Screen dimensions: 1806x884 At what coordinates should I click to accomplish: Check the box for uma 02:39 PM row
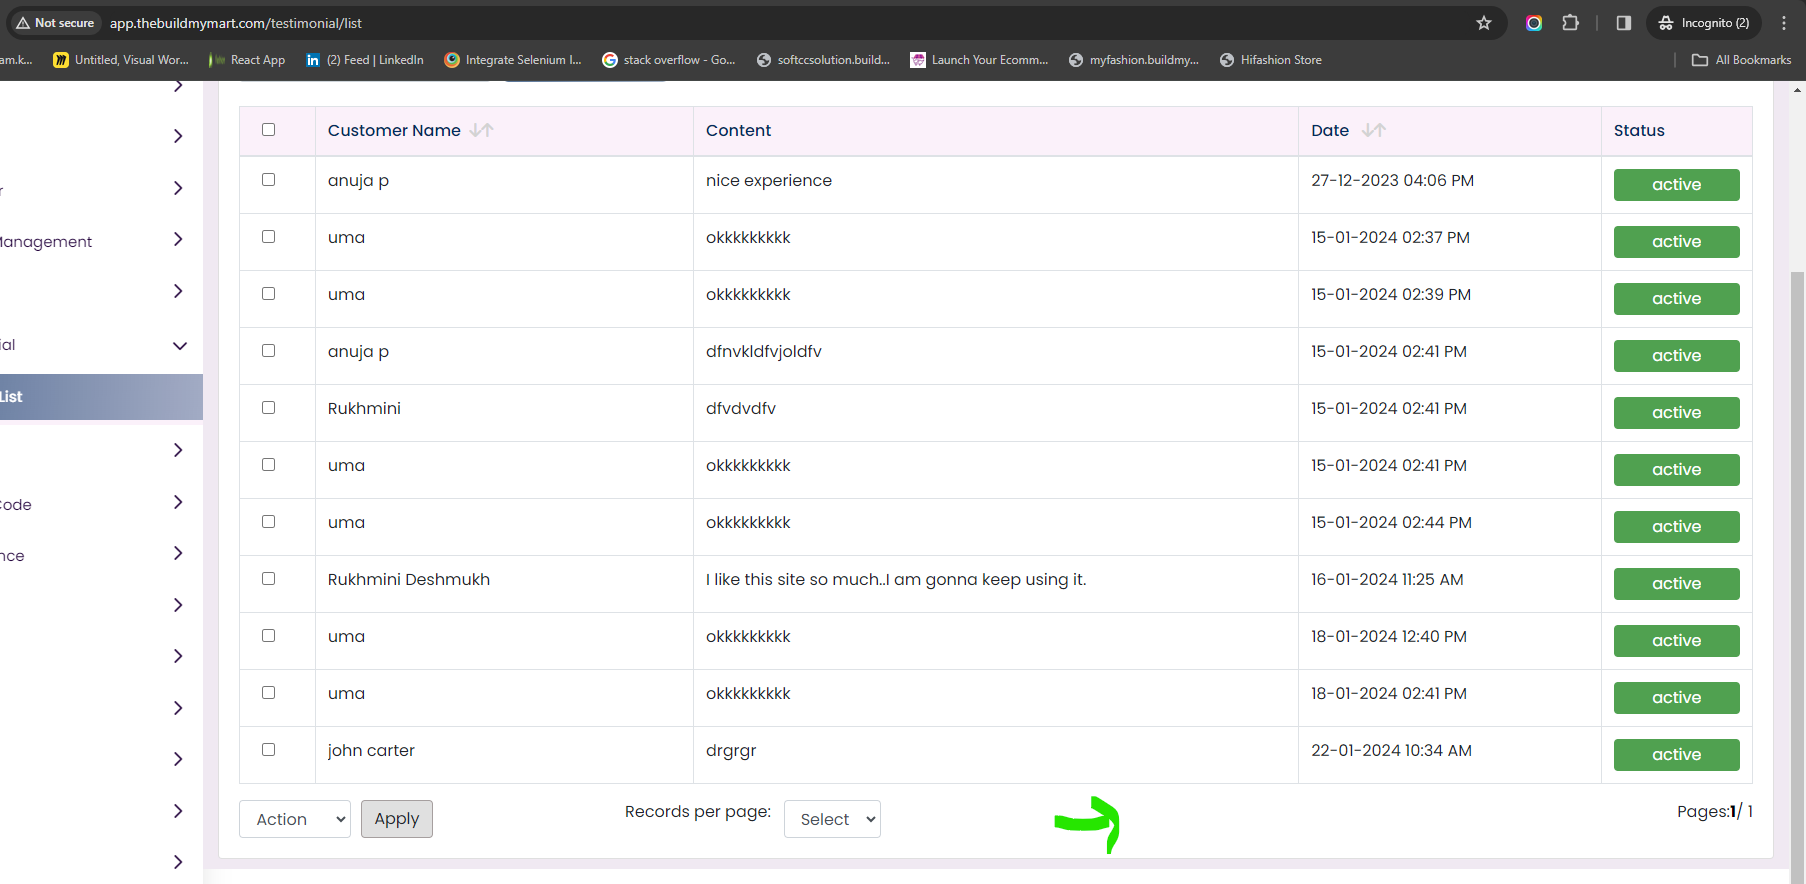[x=268, y=294]
